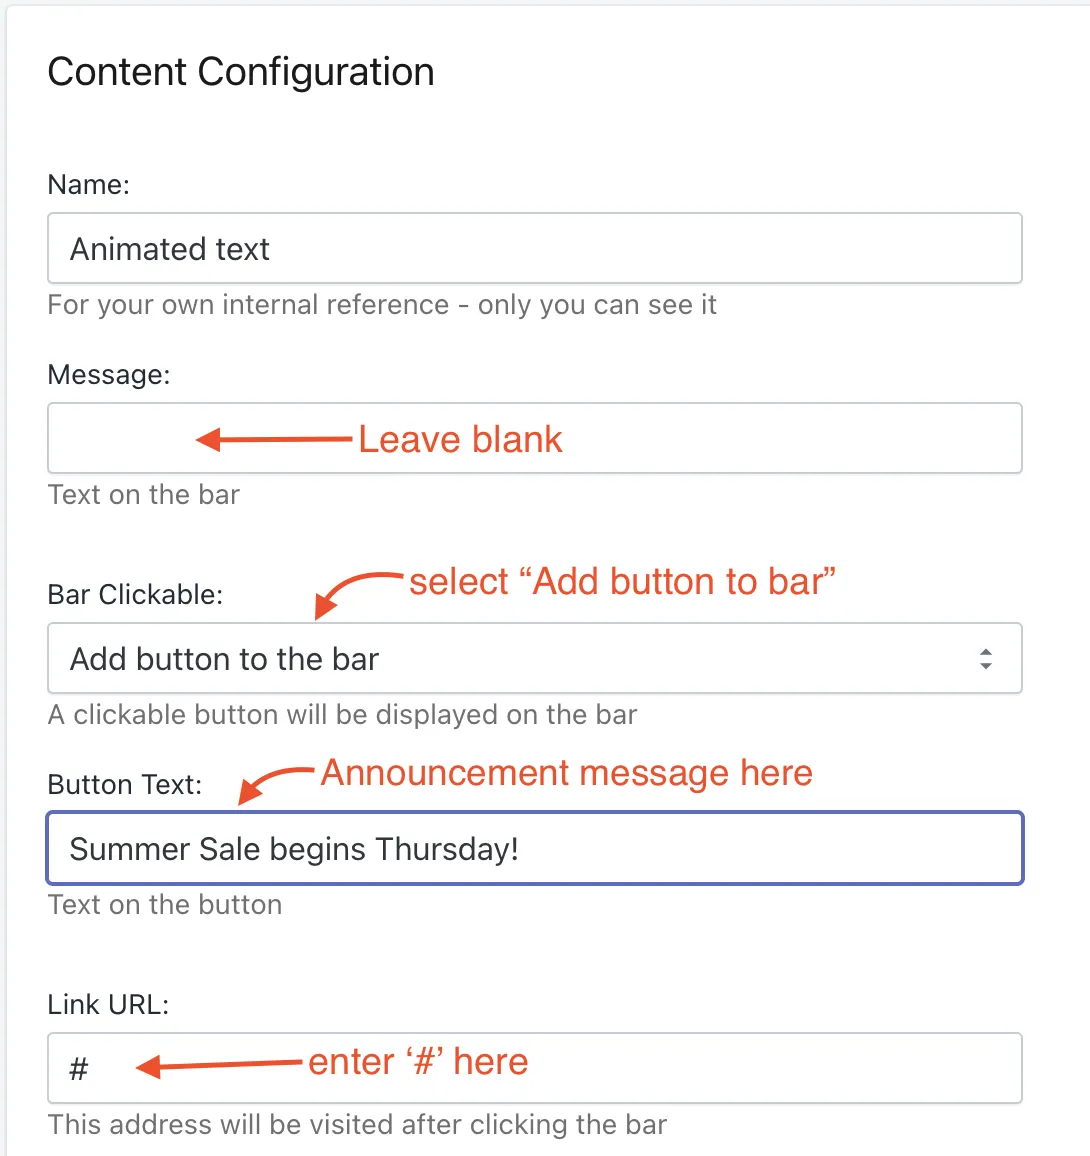1090x1156 pixels.
Task: Click the 'Link URL:' label
Action: [x=108, y=1004]
